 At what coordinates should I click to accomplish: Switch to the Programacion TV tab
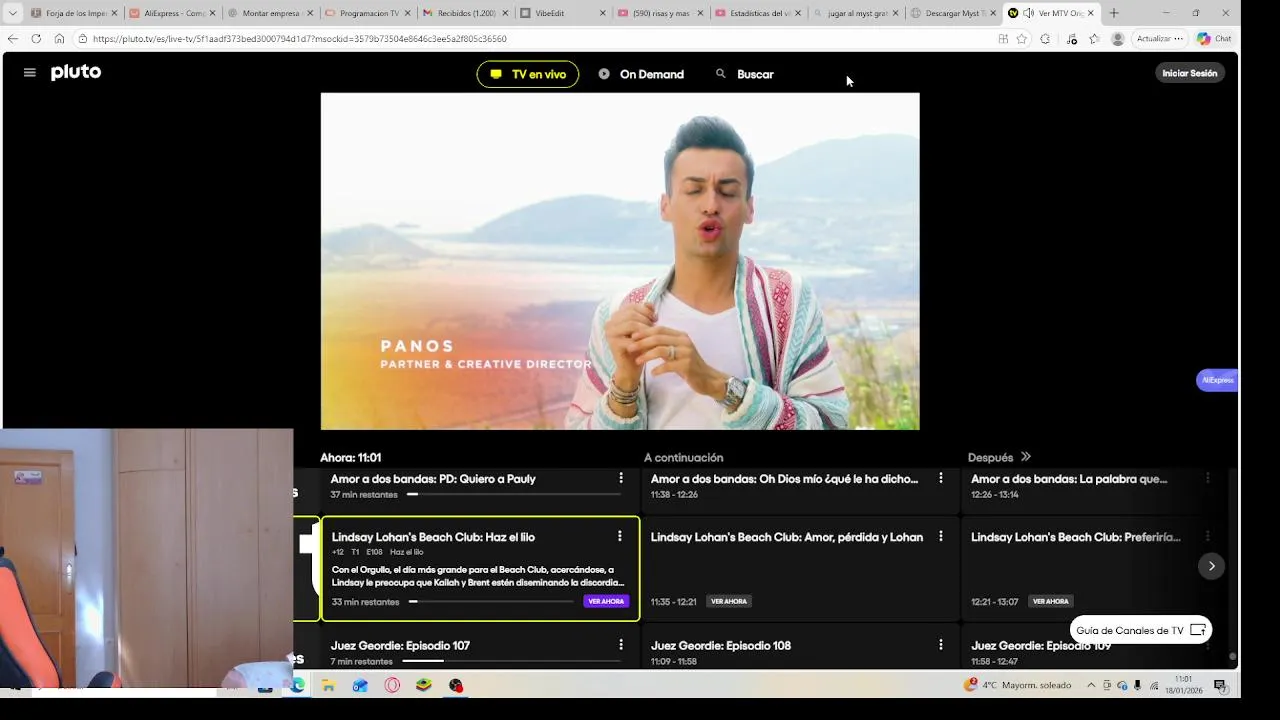point(366,13)
